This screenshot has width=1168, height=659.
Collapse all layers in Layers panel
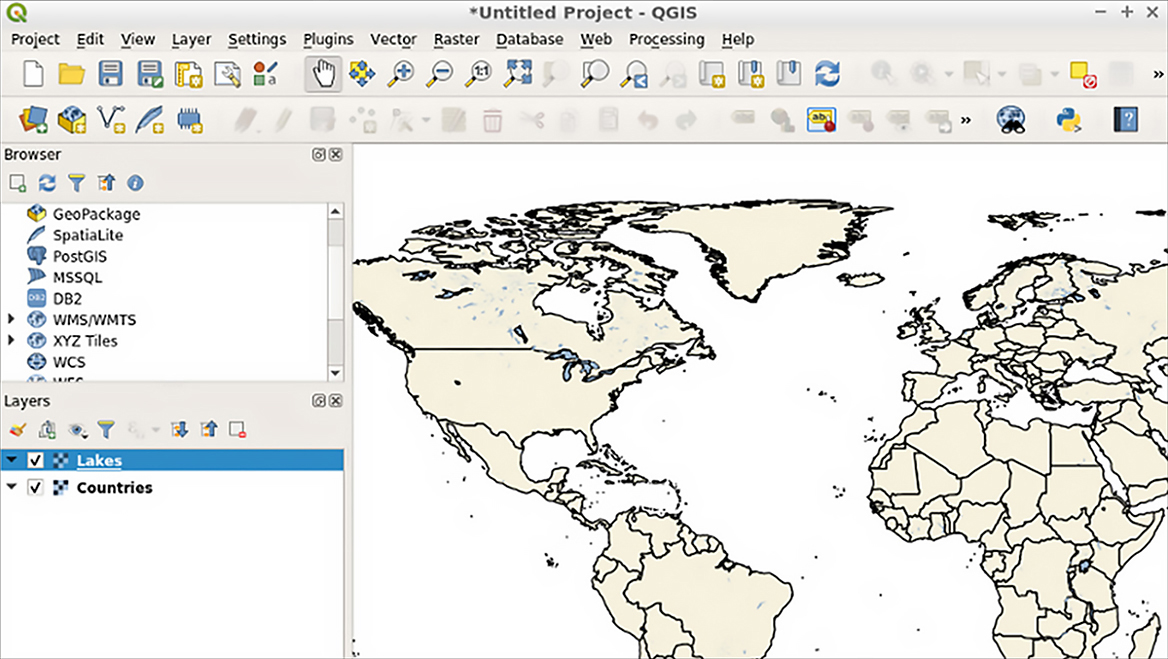tap(209, 430)
